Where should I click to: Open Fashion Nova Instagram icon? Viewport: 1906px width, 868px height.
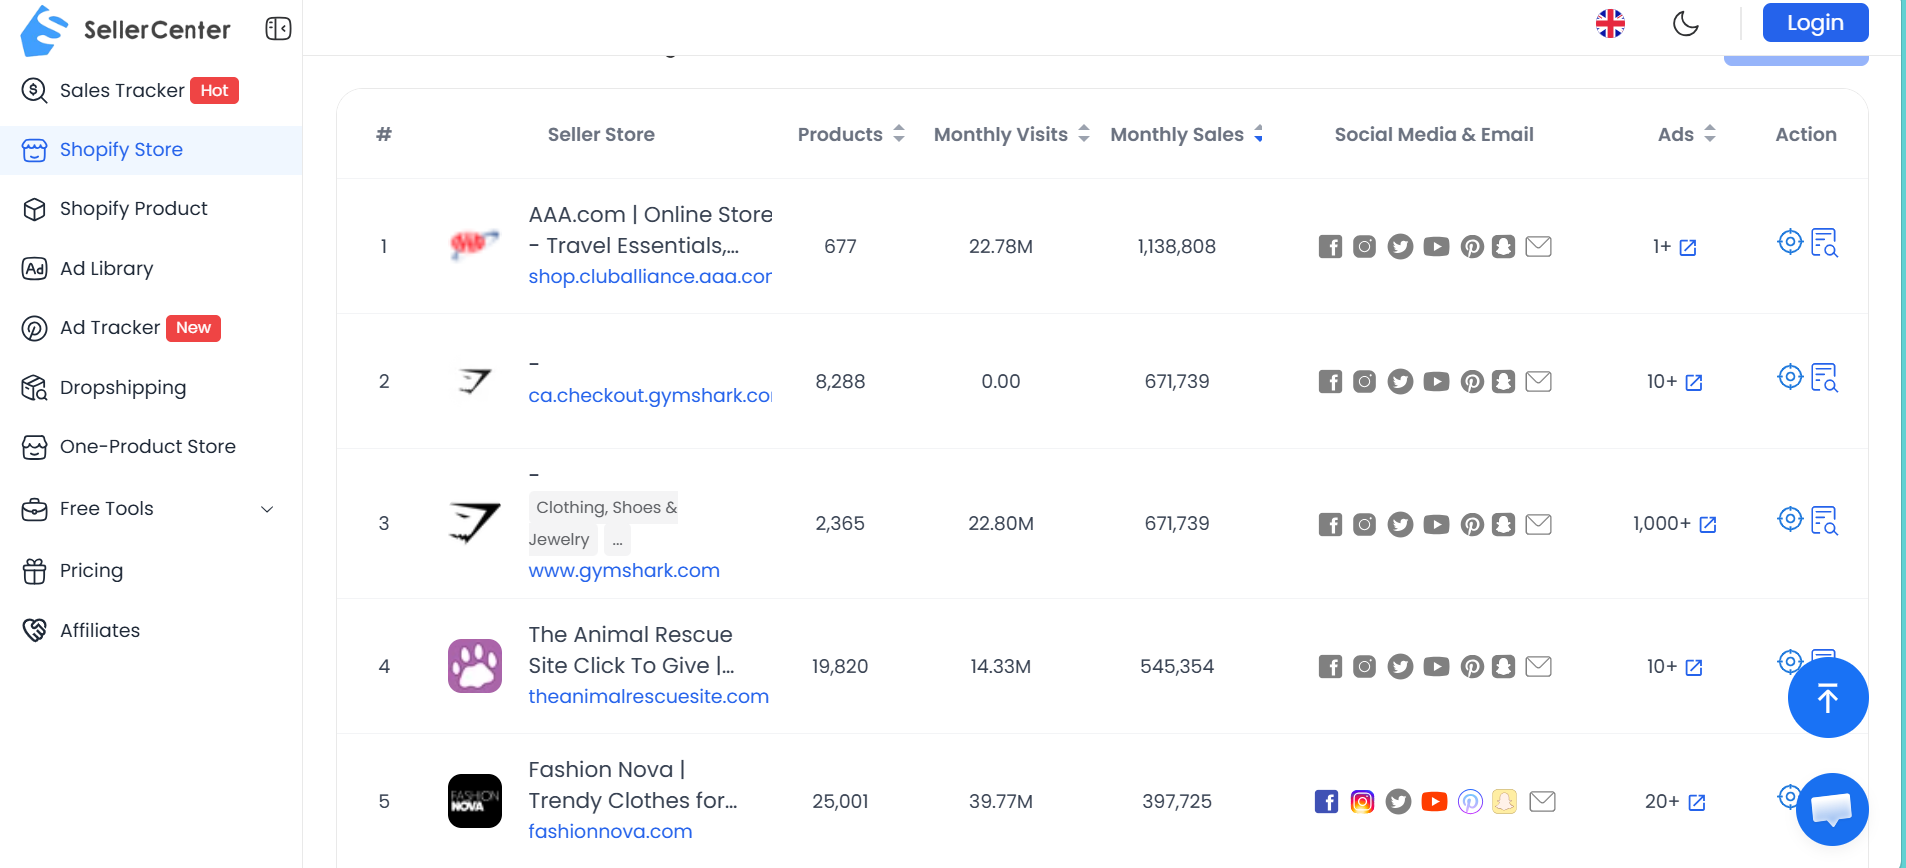click(x=1362, y=802)
